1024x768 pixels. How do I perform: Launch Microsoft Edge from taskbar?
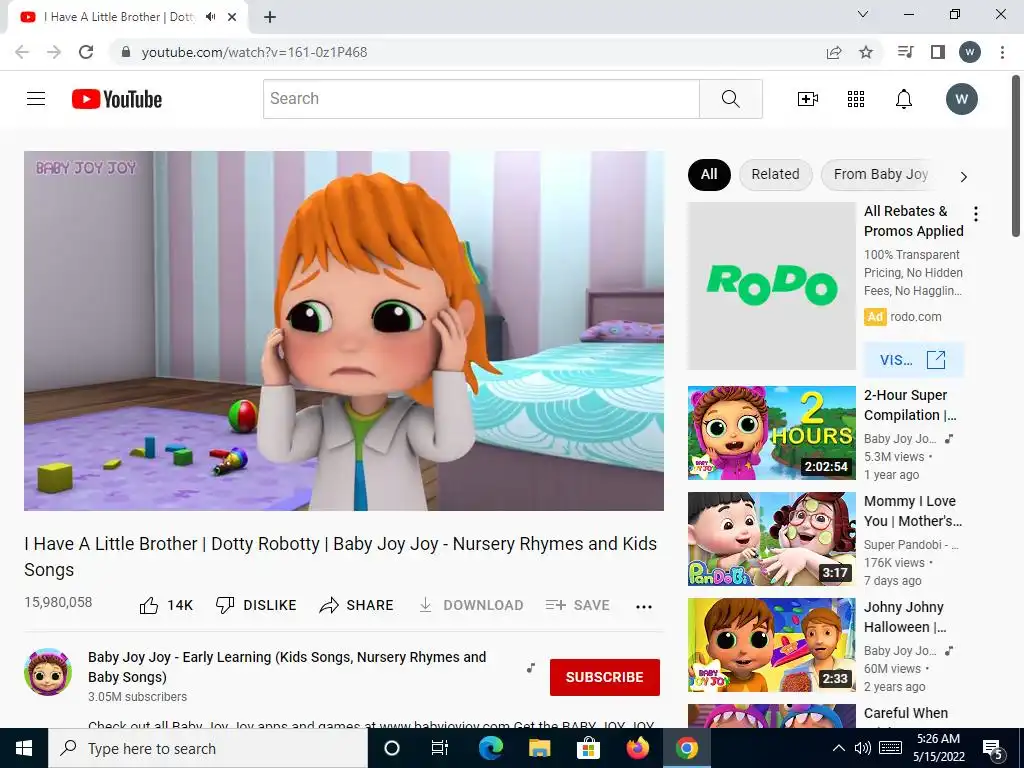490,748
